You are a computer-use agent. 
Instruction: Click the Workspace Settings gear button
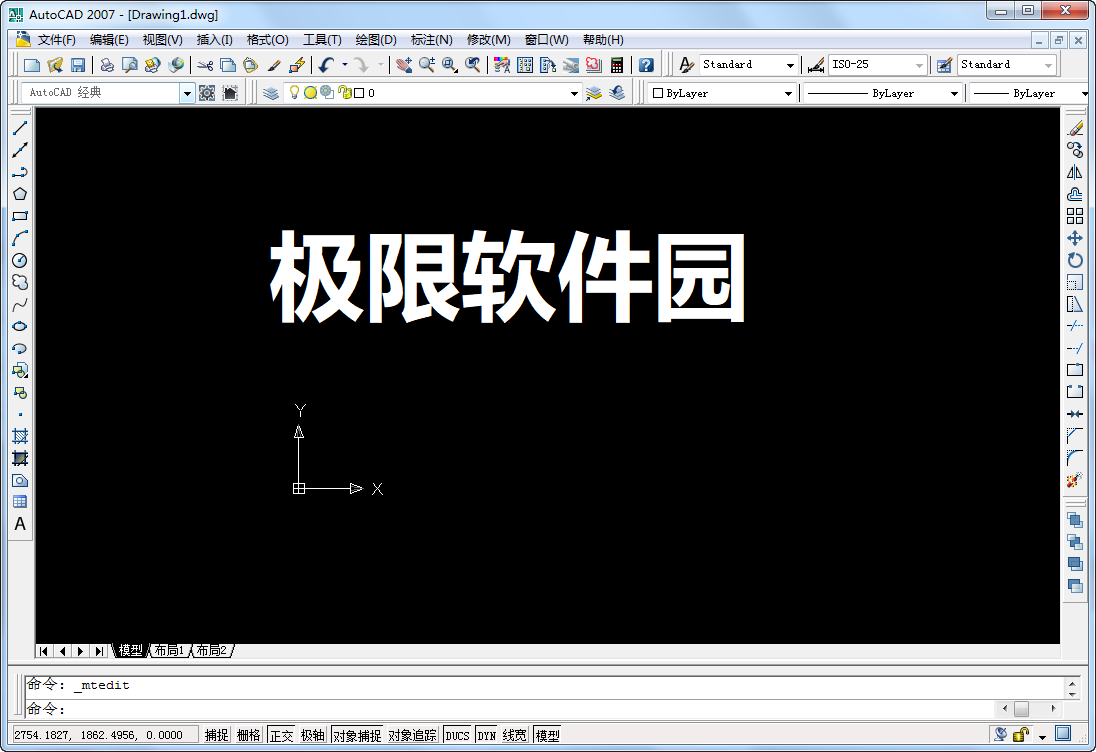point(207,93)
